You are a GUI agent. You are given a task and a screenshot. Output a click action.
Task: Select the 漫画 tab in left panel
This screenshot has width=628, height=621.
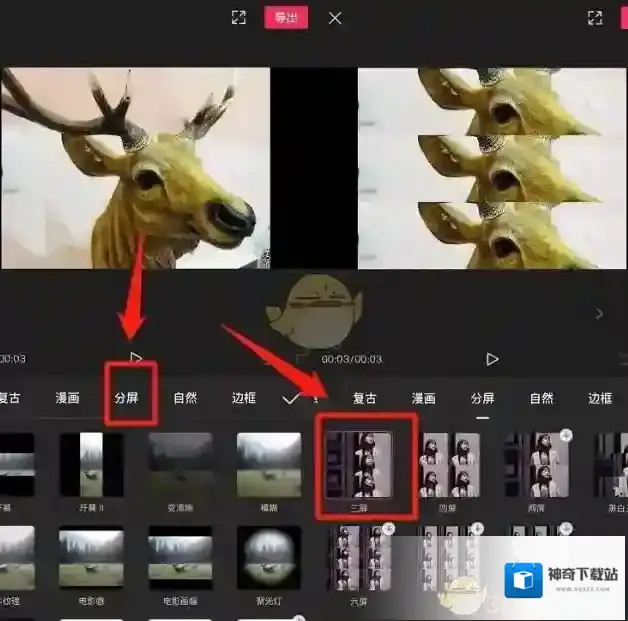(66, 398)
